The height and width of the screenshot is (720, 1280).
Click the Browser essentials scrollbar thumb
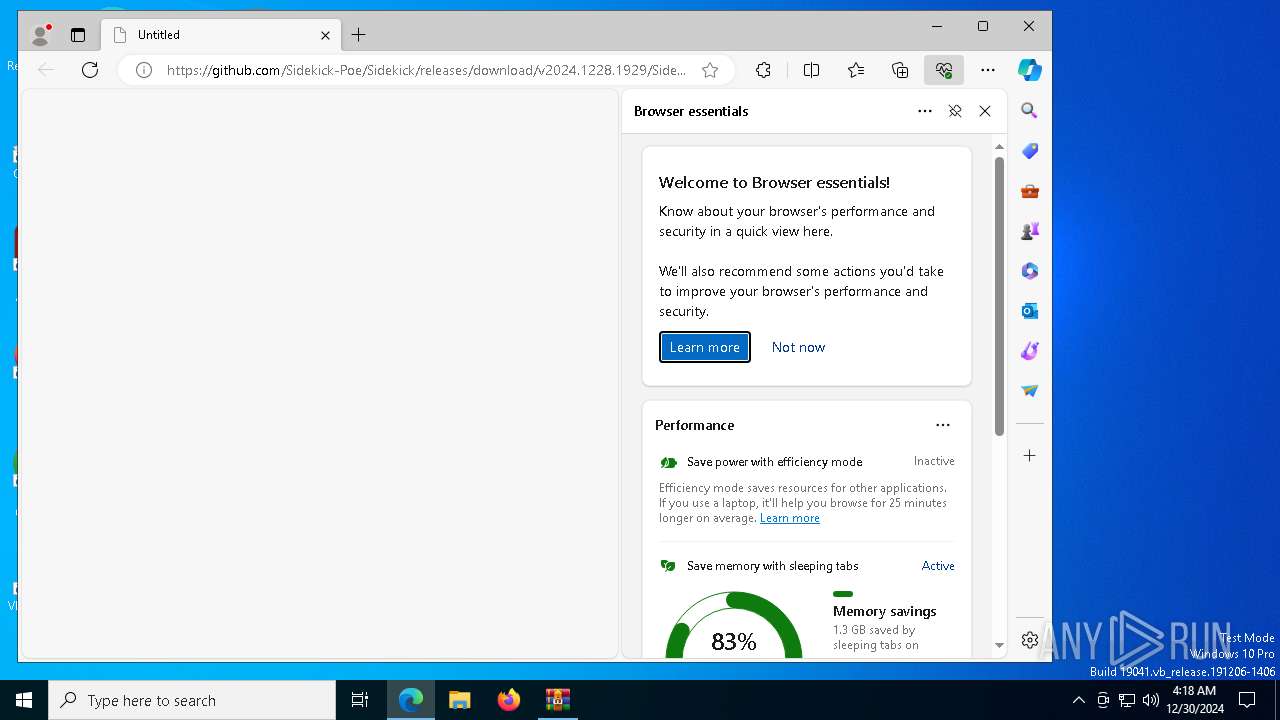(999, 296)
